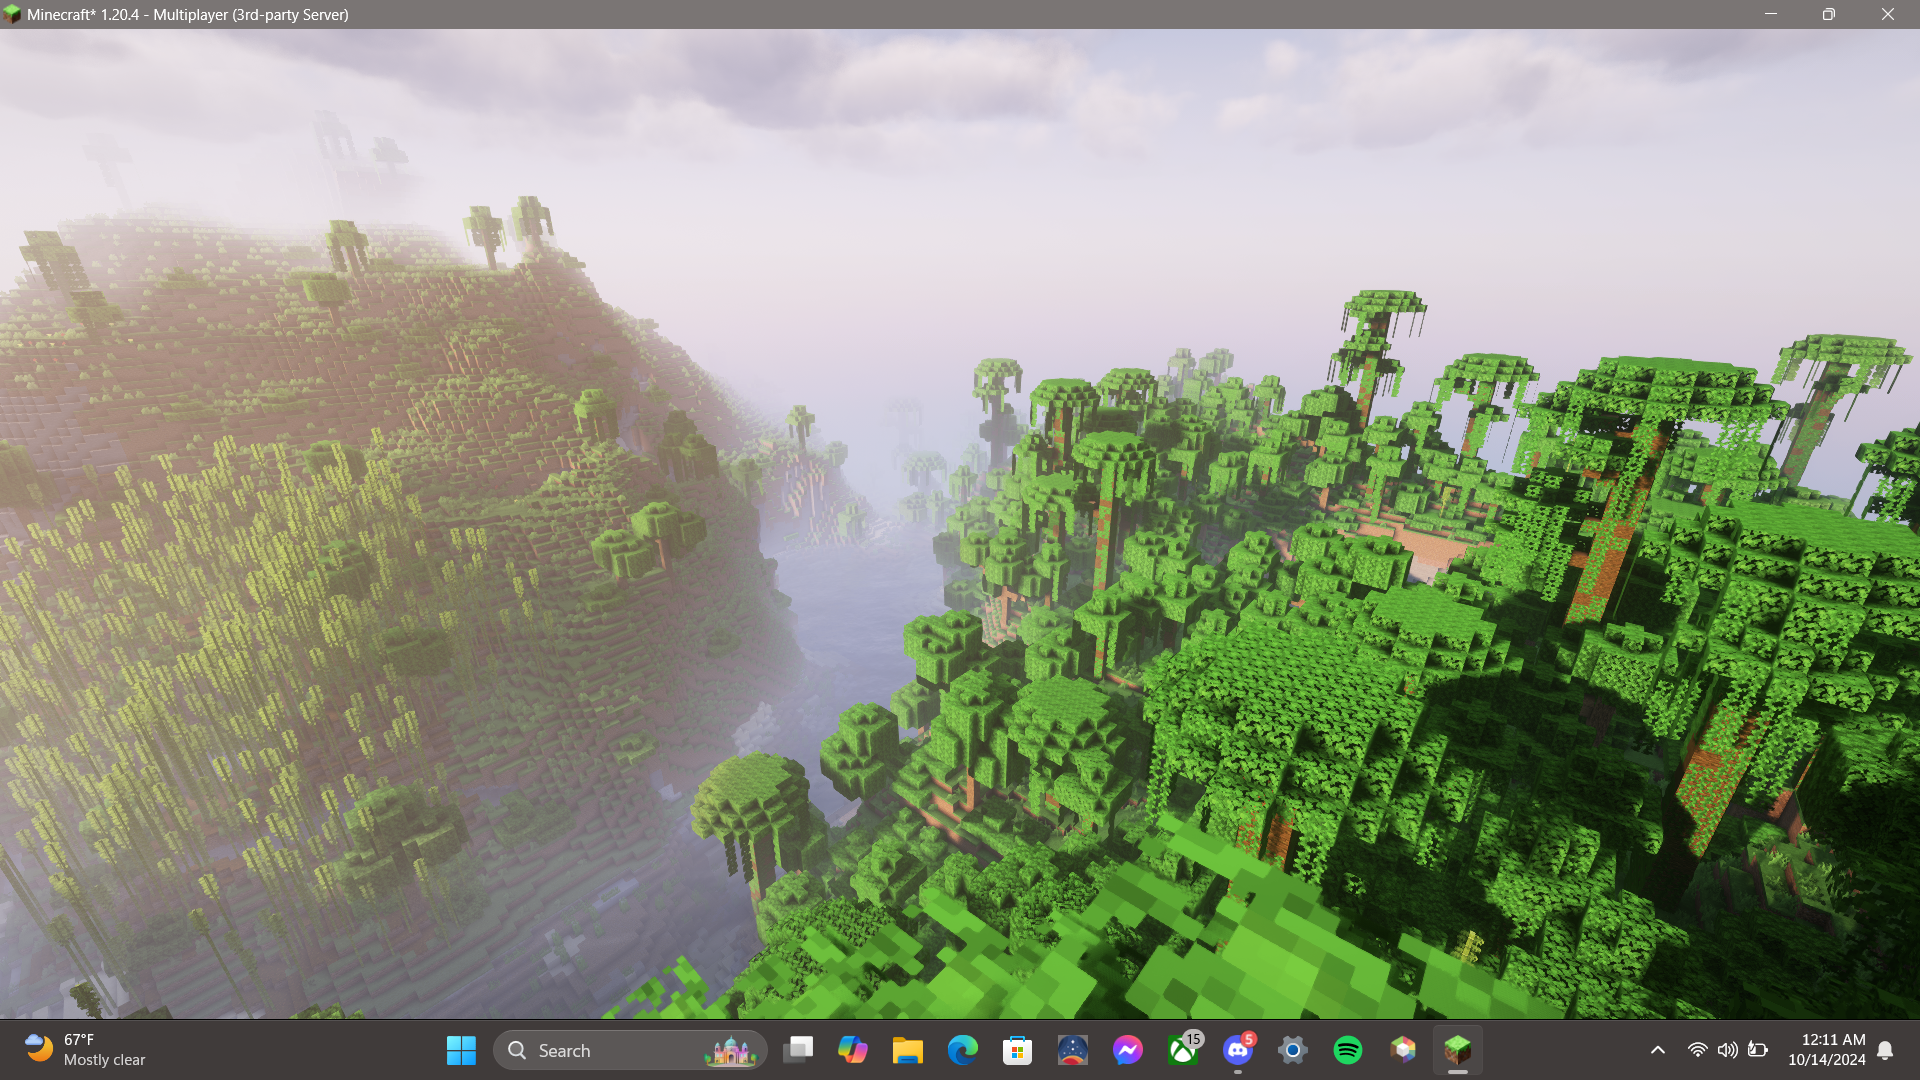
Task: Open the Windows Start menu
Action: (x=461, y=1050)
